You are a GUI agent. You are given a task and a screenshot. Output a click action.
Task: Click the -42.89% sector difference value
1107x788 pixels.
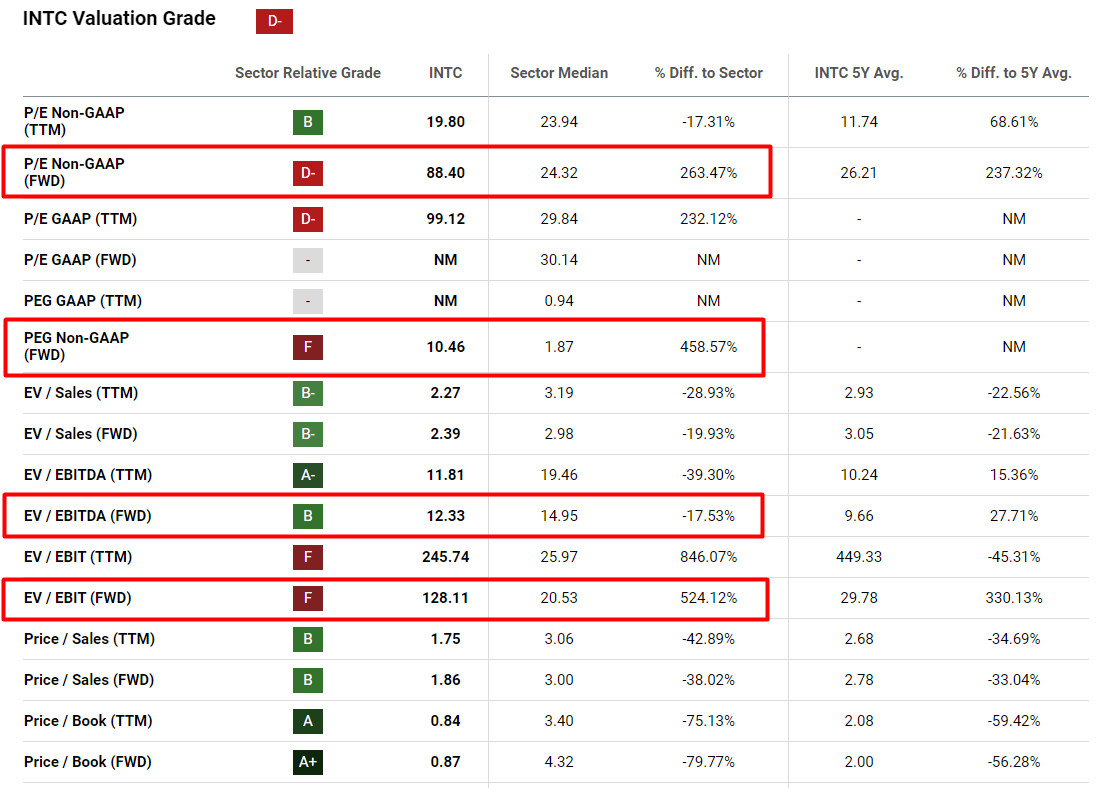tap(708, 638)
